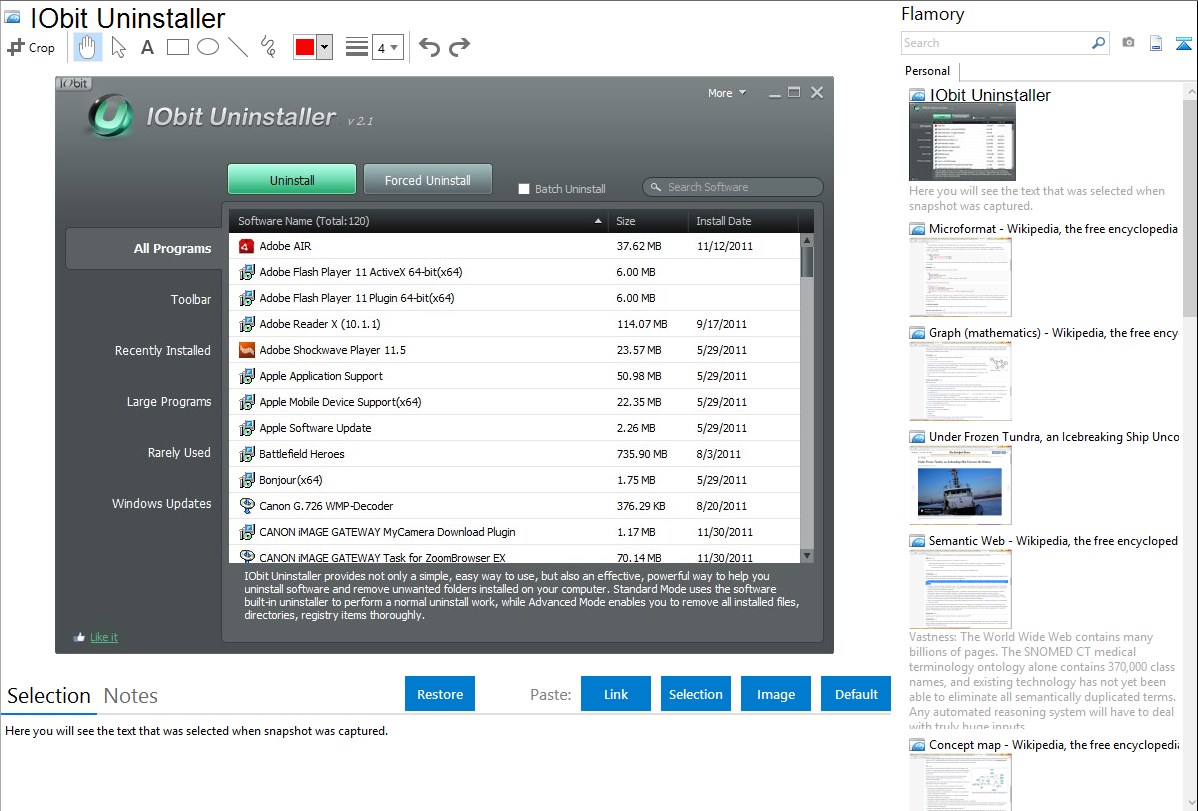Click the Flamory icon beside the page title
The width and height of the screenshot is (1198, 811).
[12, 18]
